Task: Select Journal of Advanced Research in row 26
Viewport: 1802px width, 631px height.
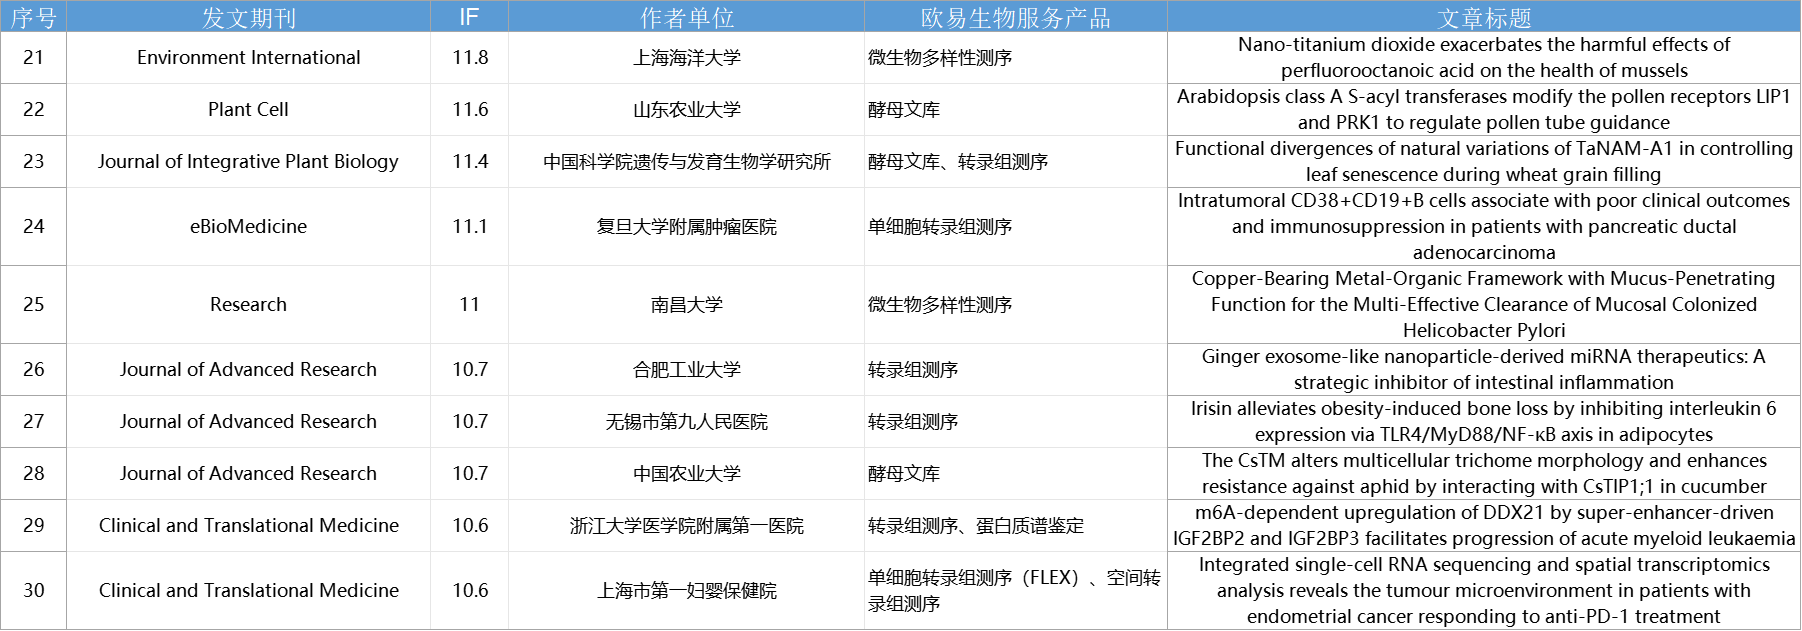Action: tap(248, 370)
